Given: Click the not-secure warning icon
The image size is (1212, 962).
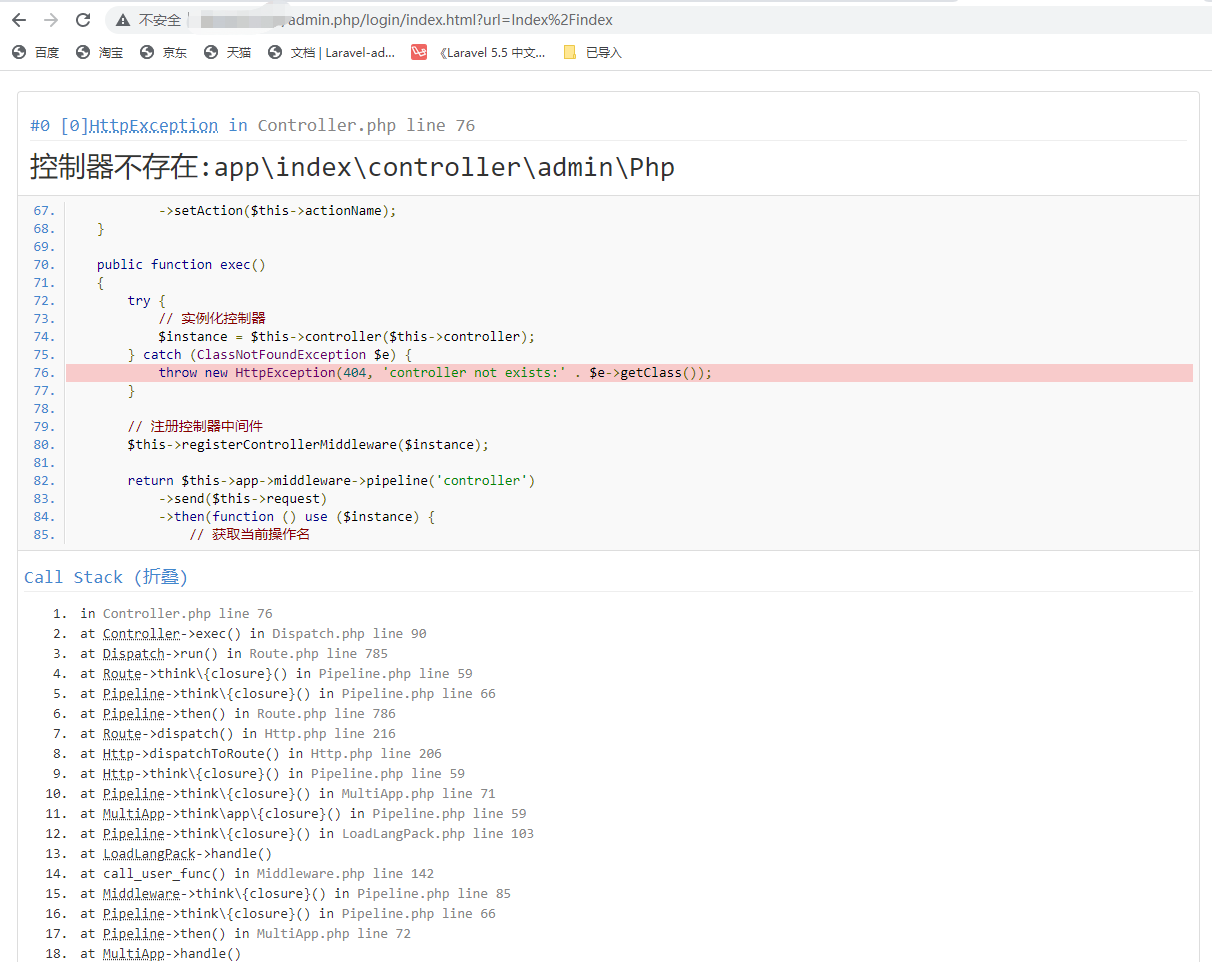Looking at the screenshot, I should click(123, 20).
